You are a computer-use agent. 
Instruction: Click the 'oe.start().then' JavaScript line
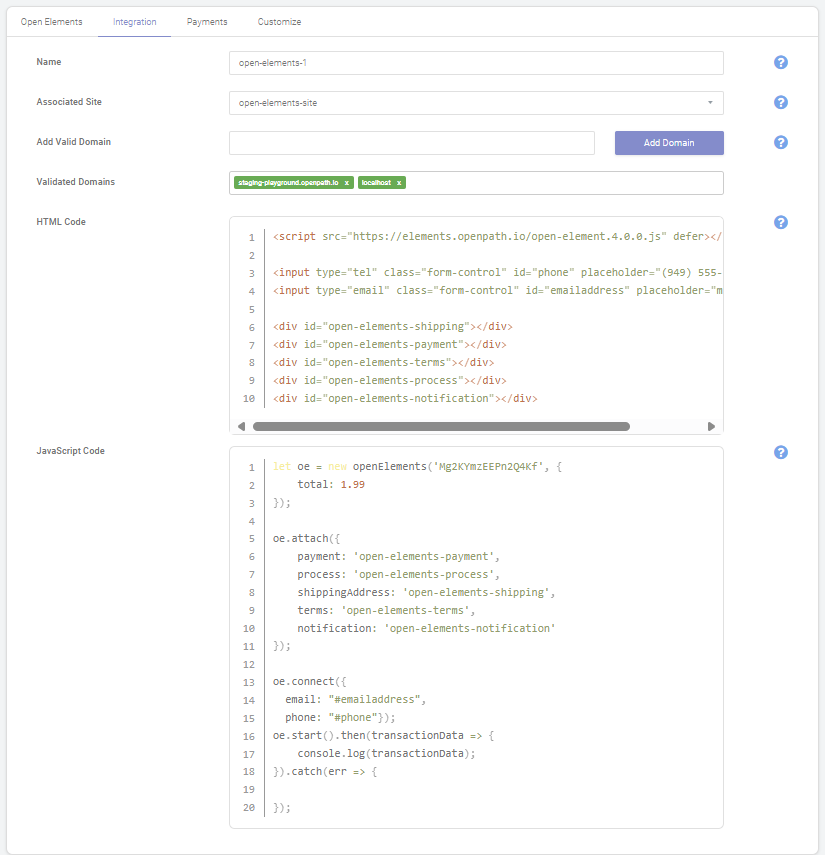click(x=383, y=736)
